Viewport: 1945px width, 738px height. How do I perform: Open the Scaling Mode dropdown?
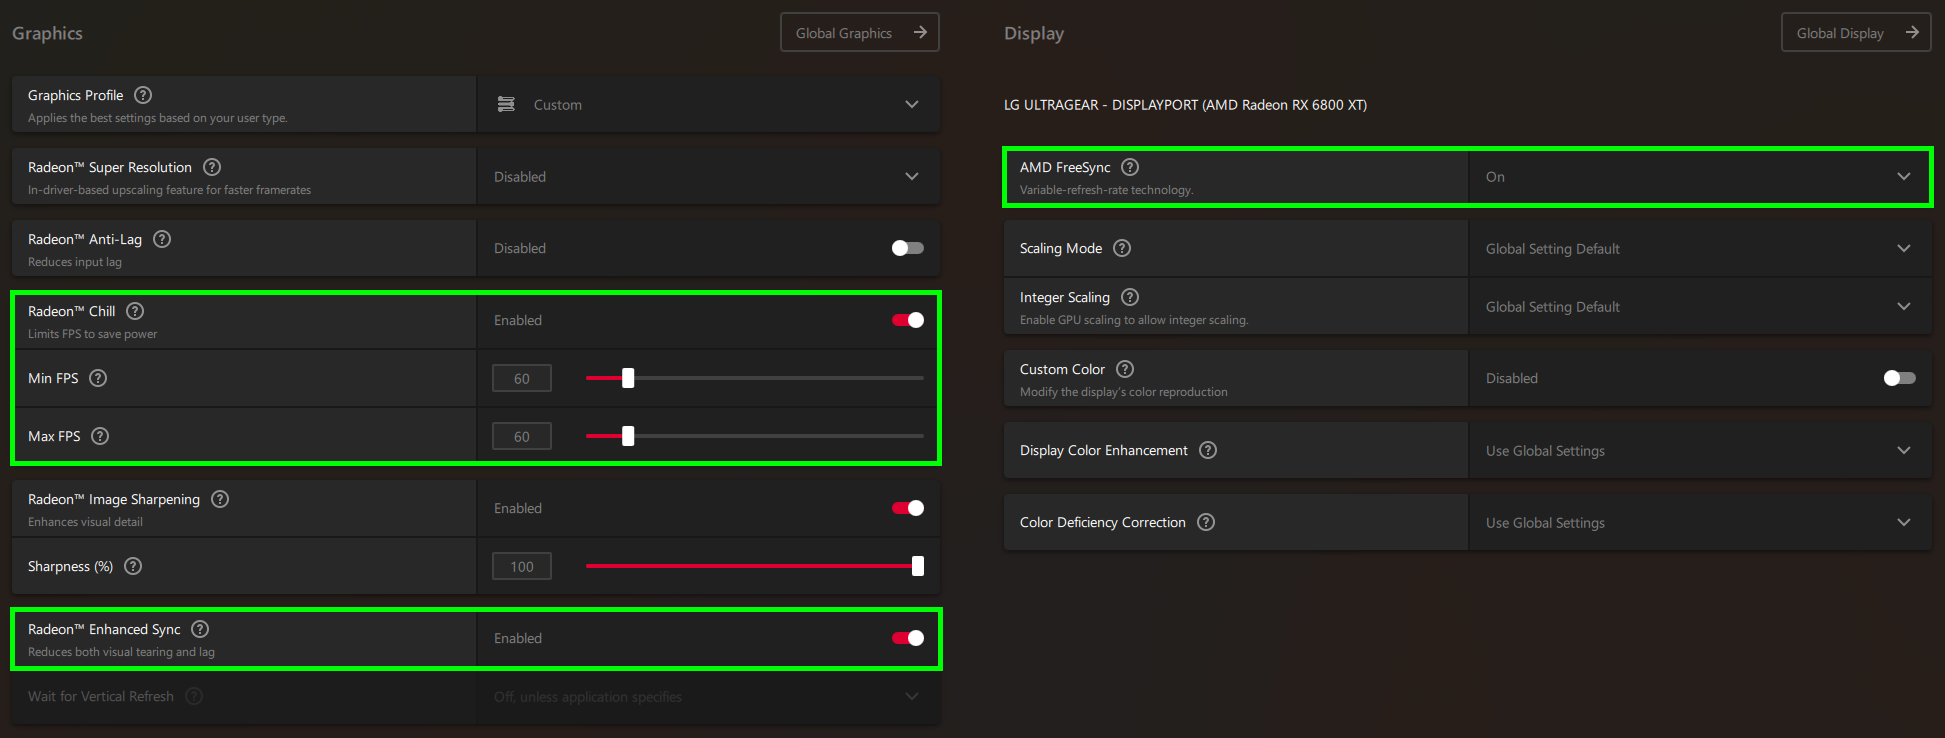pyautogui.click(x=1699, y=249)
